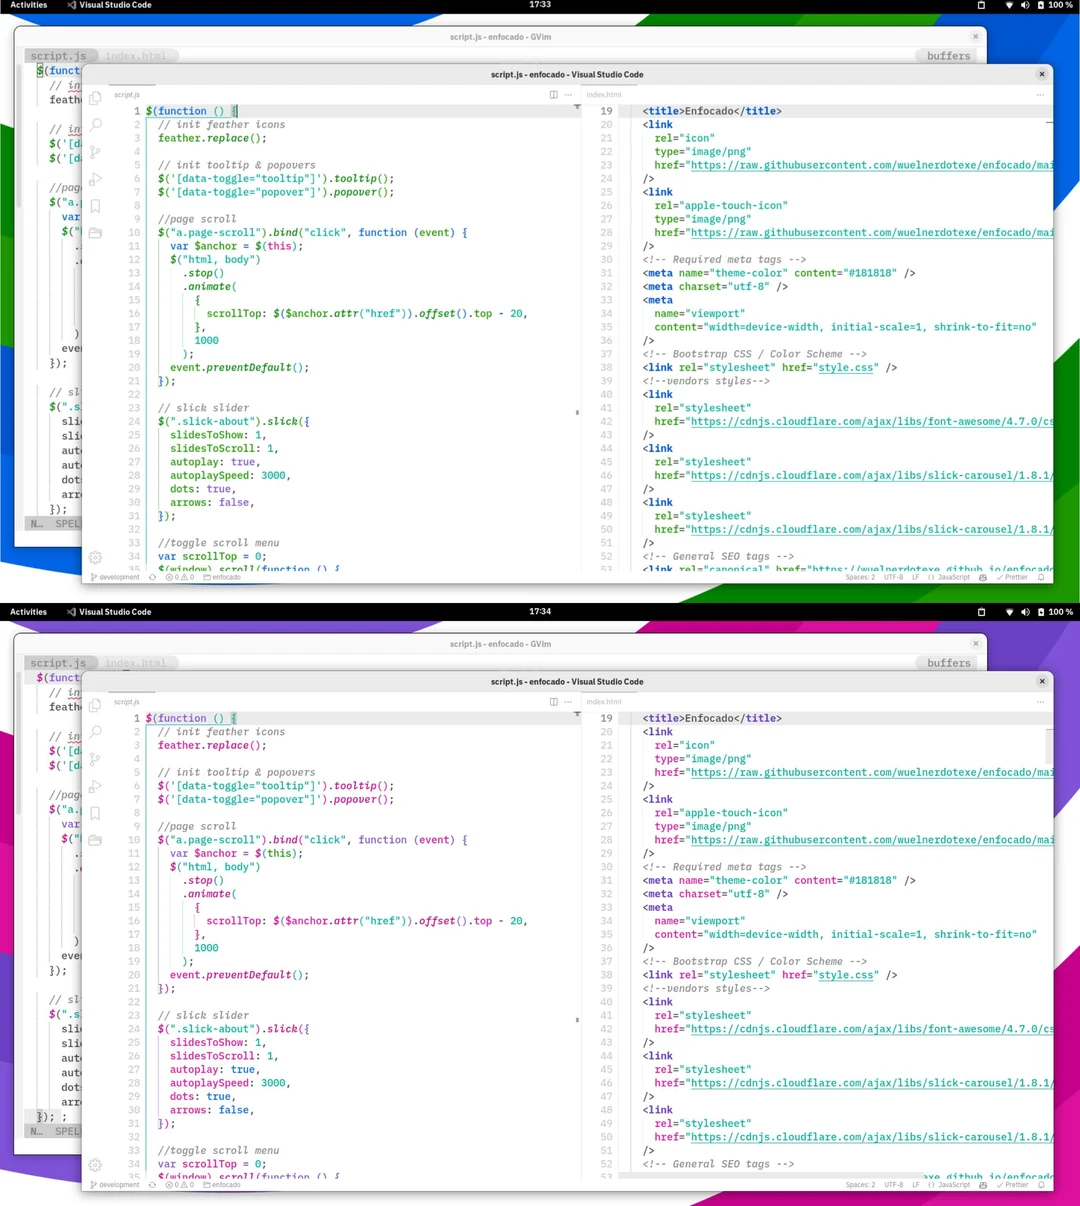
Task: Open Run and Debug in the lower VS Code window
Action: pos(95,787)
